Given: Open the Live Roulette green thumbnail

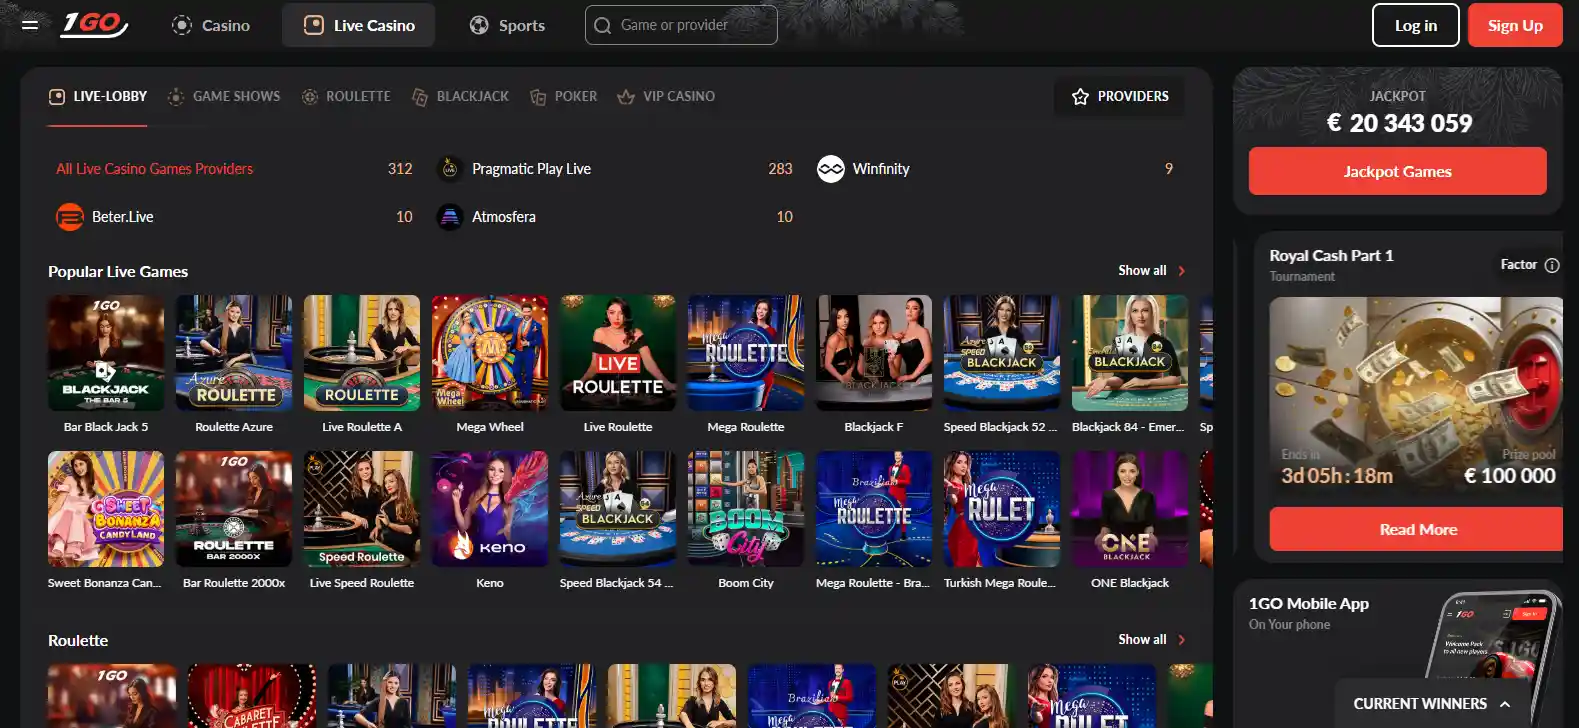Looking at the screenshot, I should [x=618, y=353].
